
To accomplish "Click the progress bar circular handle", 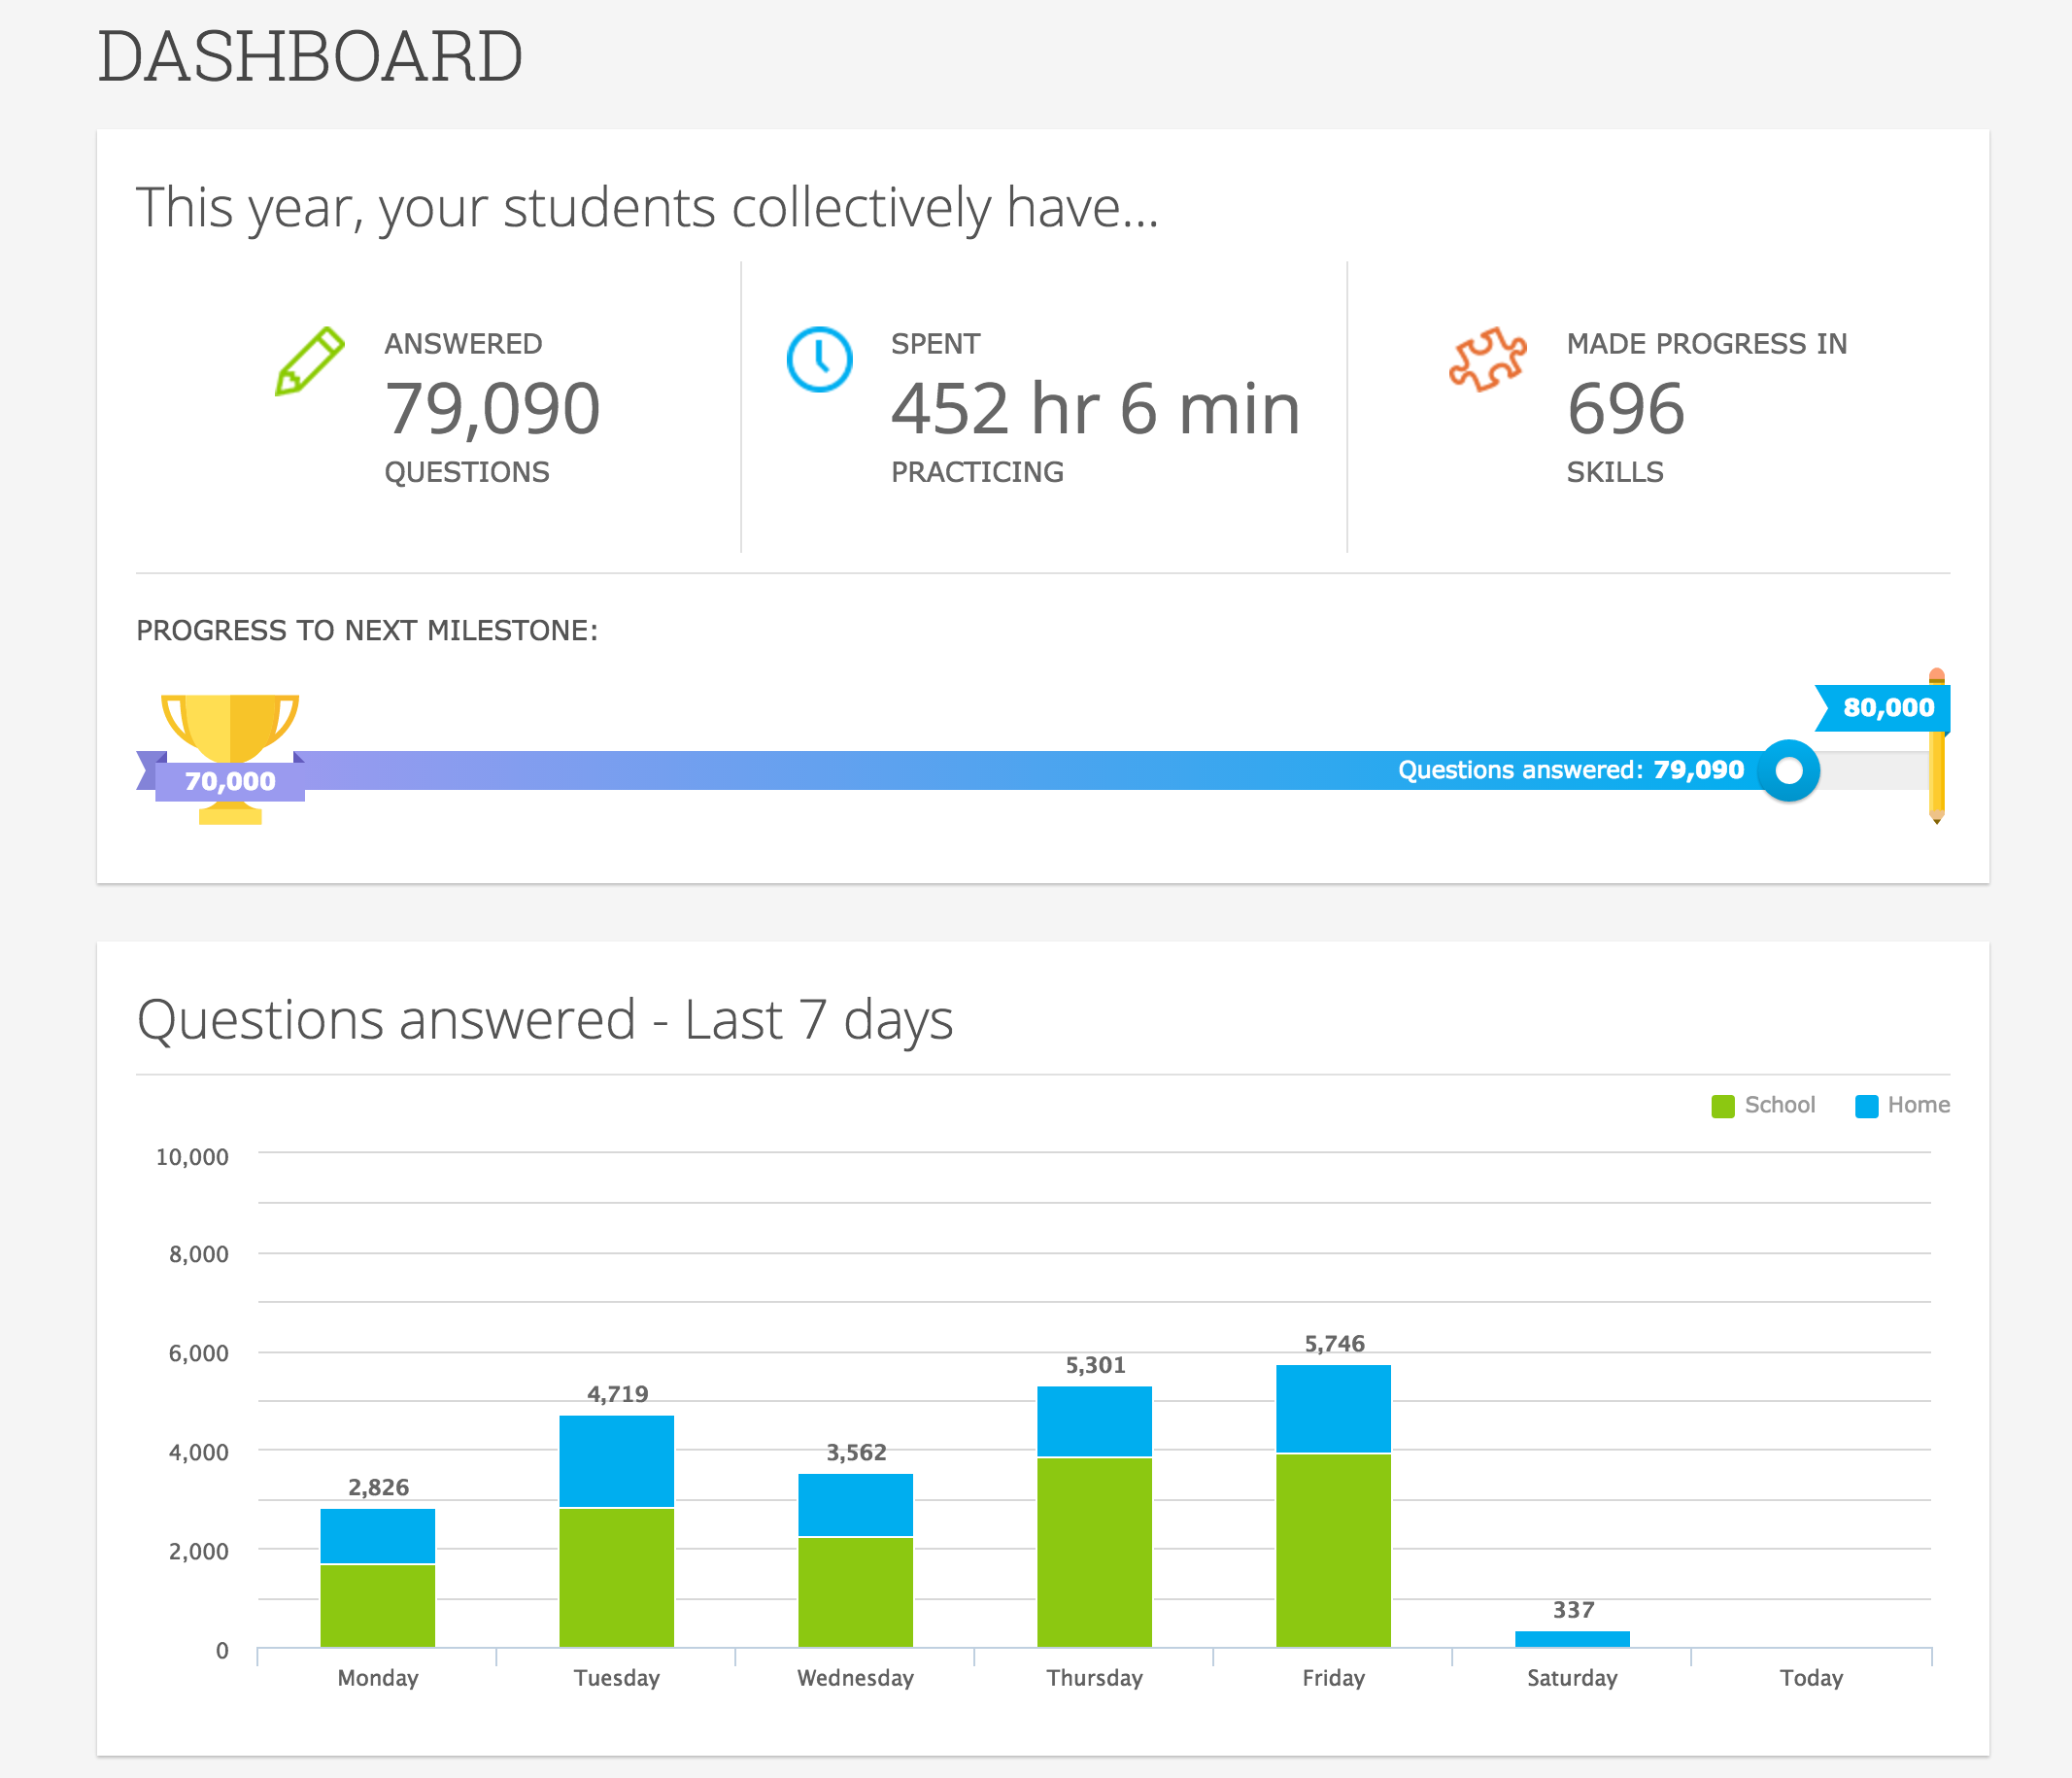I will [x=1788, y=770].
